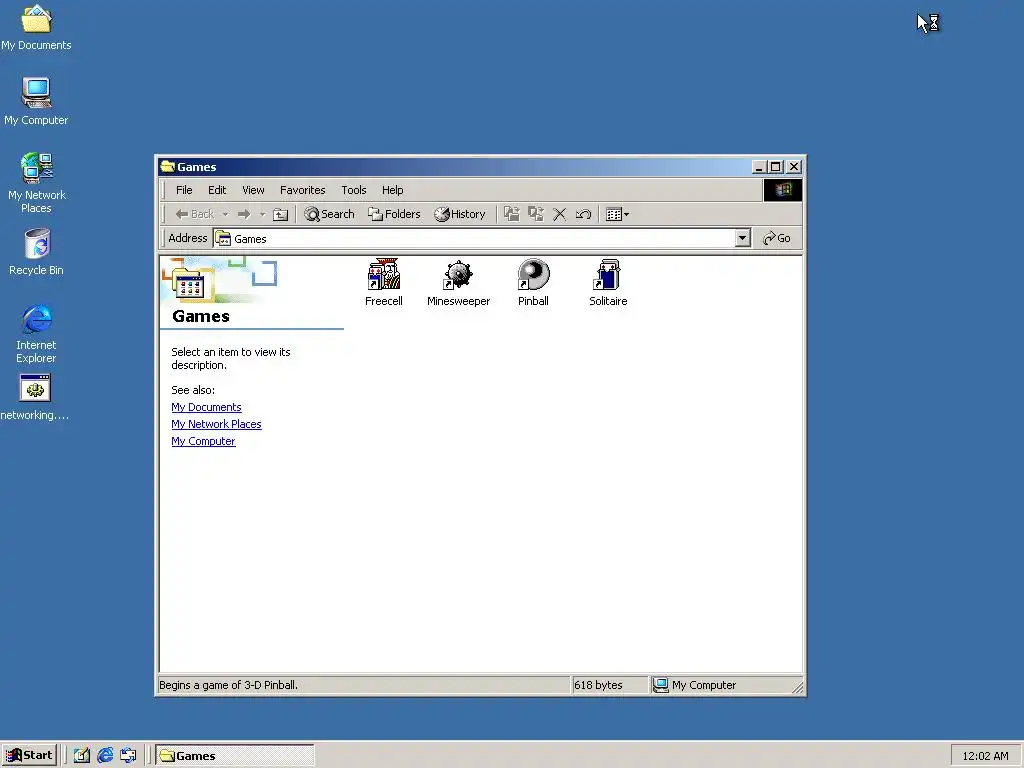Close the Games window

coord(793,167)
